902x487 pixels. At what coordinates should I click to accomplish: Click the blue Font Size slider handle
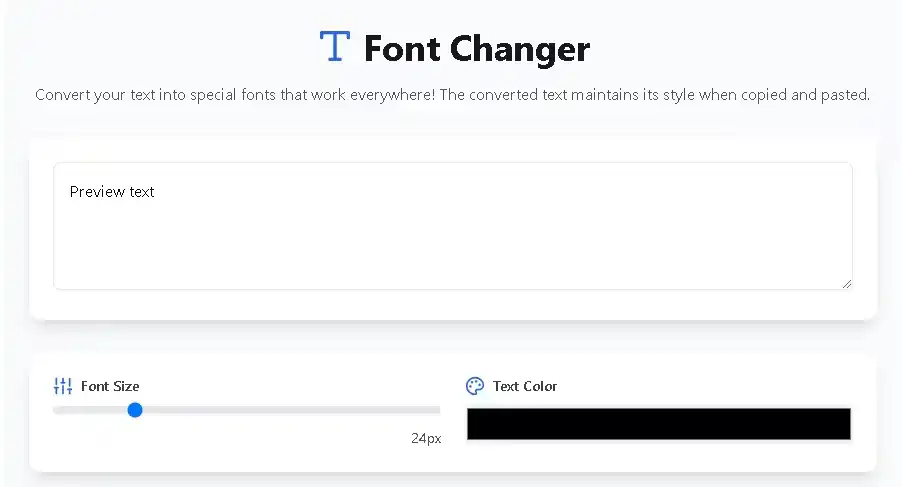click(135, 410)
